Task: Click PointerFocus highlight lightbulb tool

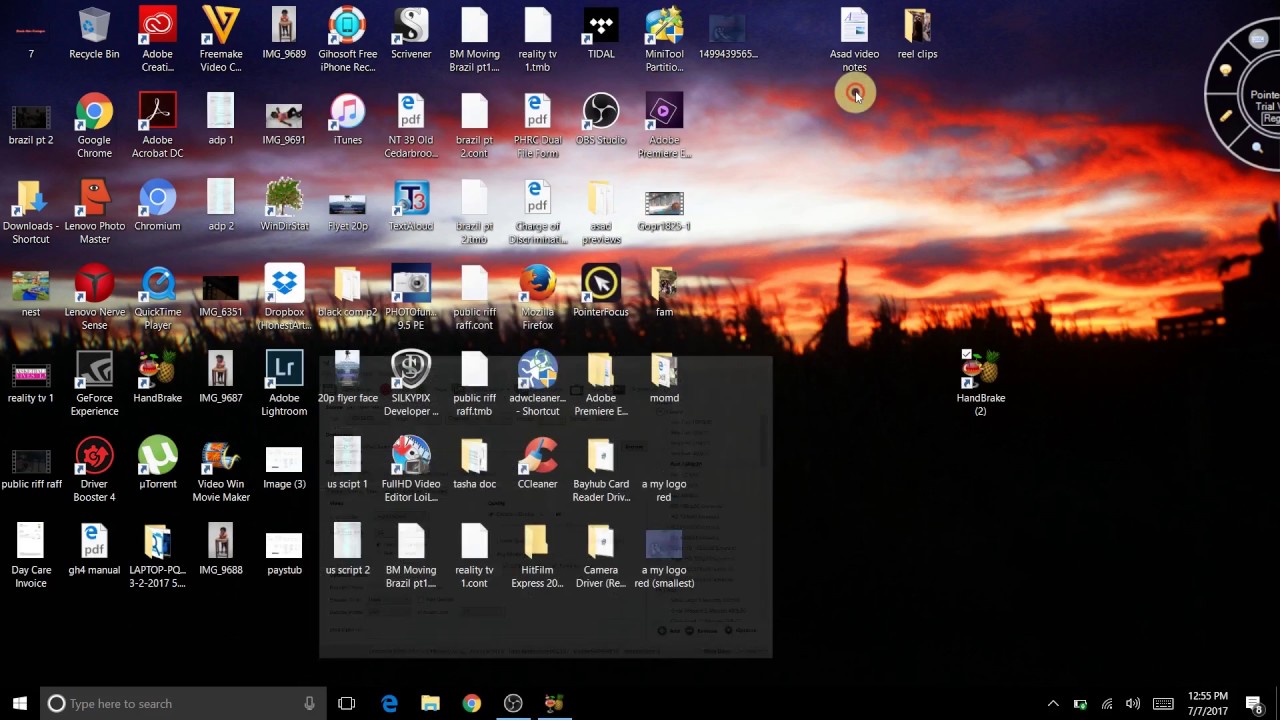Action: click(x=1225, y=70)
